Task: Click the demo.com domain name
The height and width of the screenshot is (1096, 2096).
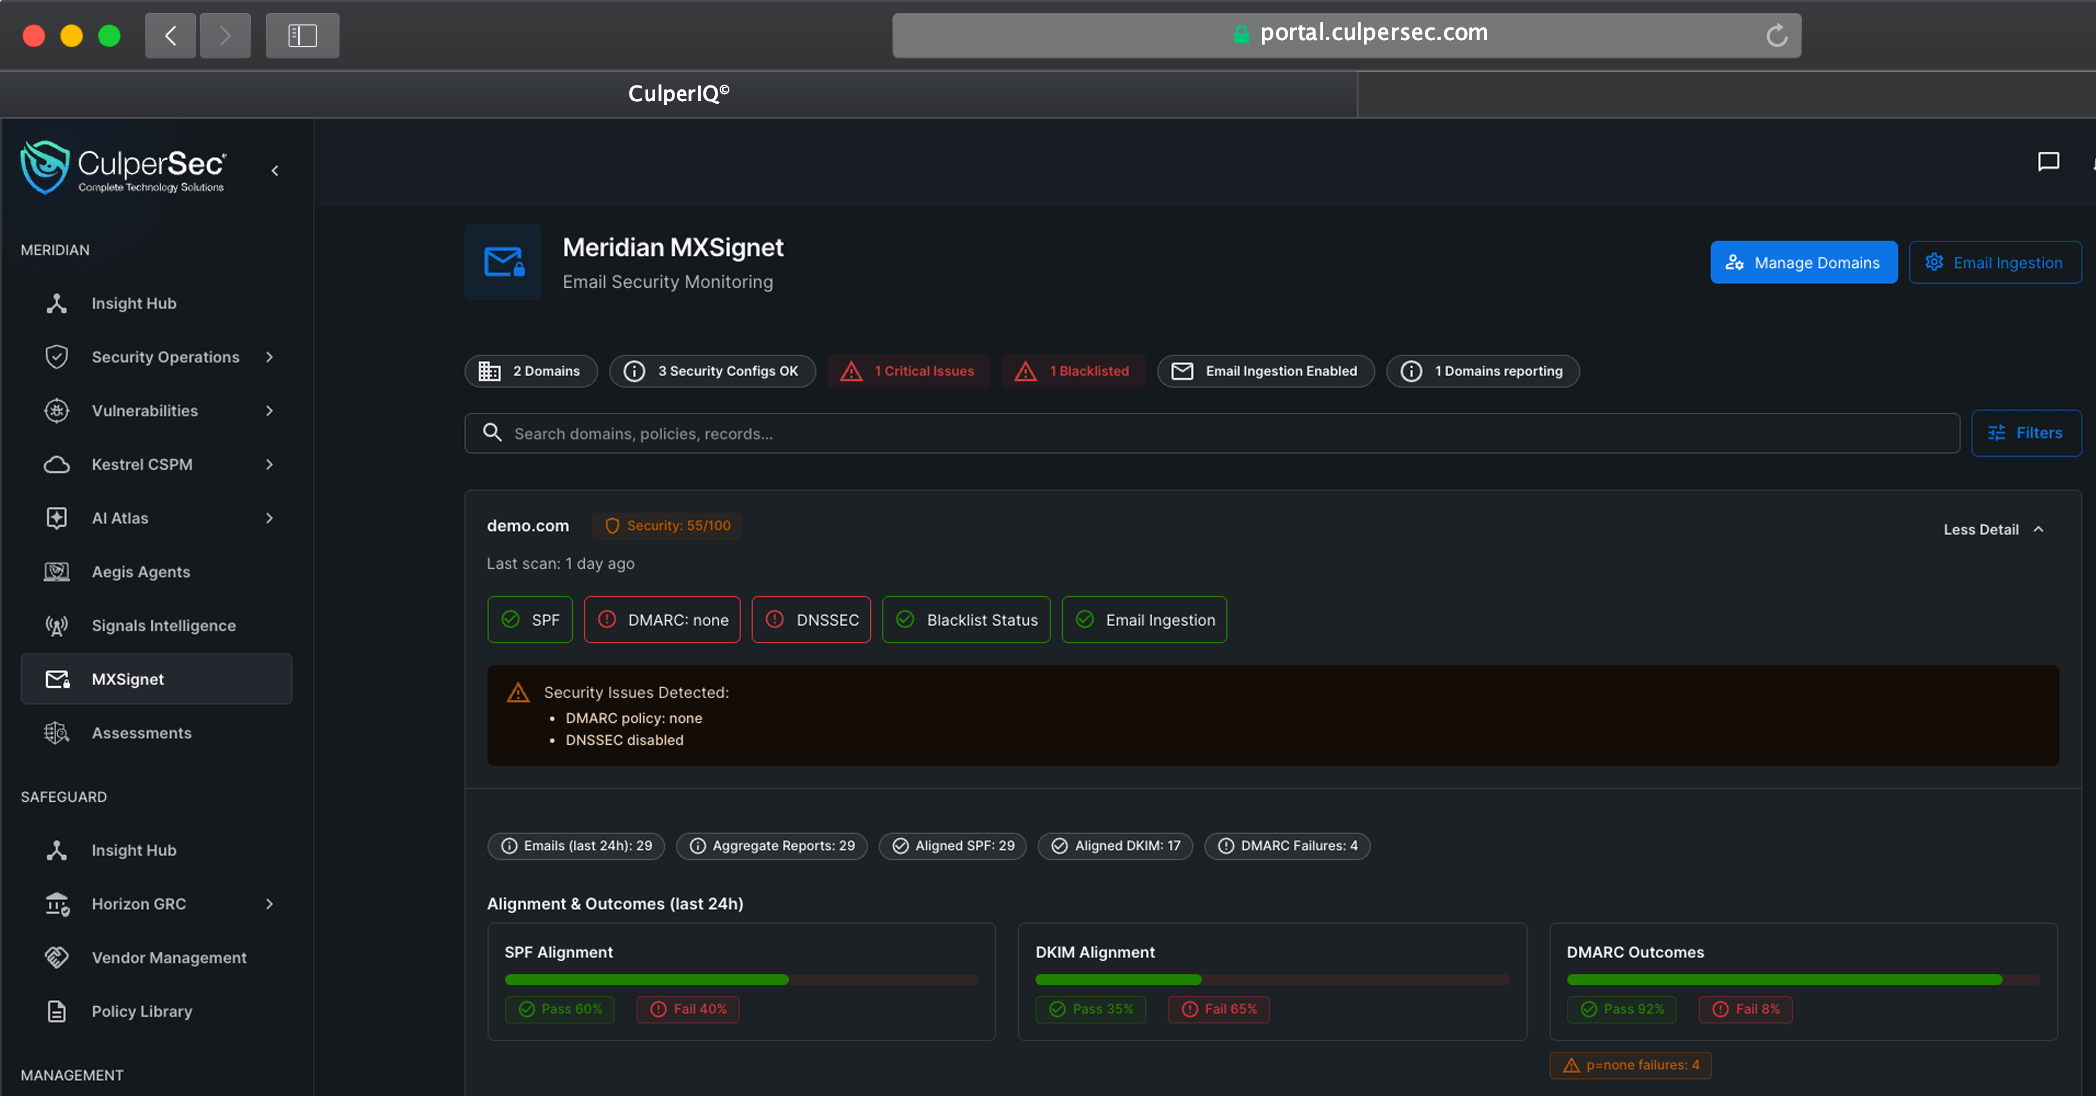Action: click(528, 526)
